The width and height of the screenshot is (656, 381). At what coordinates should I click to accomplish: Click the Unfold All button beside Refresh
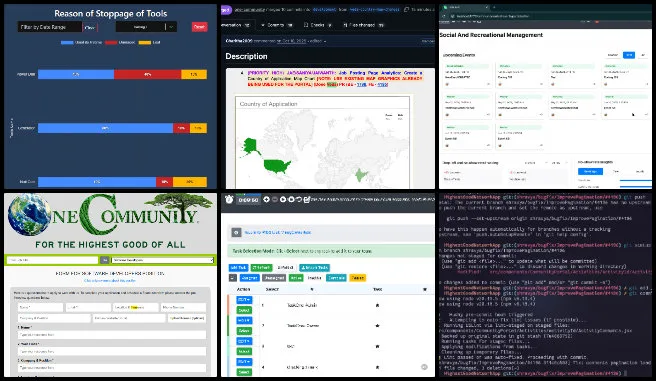tap(286, 268)
